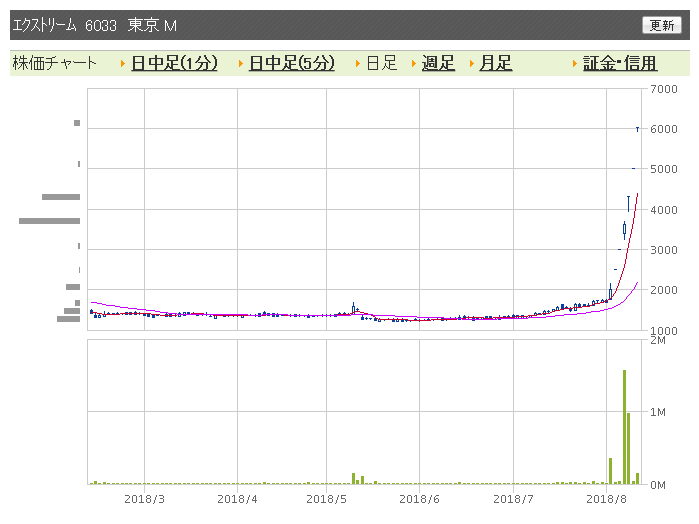
Task: Click the orange arrow before 月足
Action: coord(471,63)
